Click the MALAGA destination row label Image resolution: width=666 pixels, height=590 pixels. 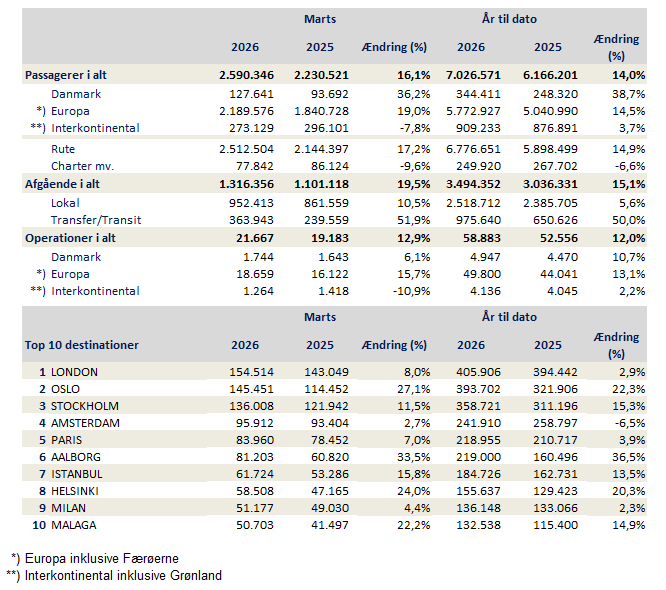click(x=77, y=526)
